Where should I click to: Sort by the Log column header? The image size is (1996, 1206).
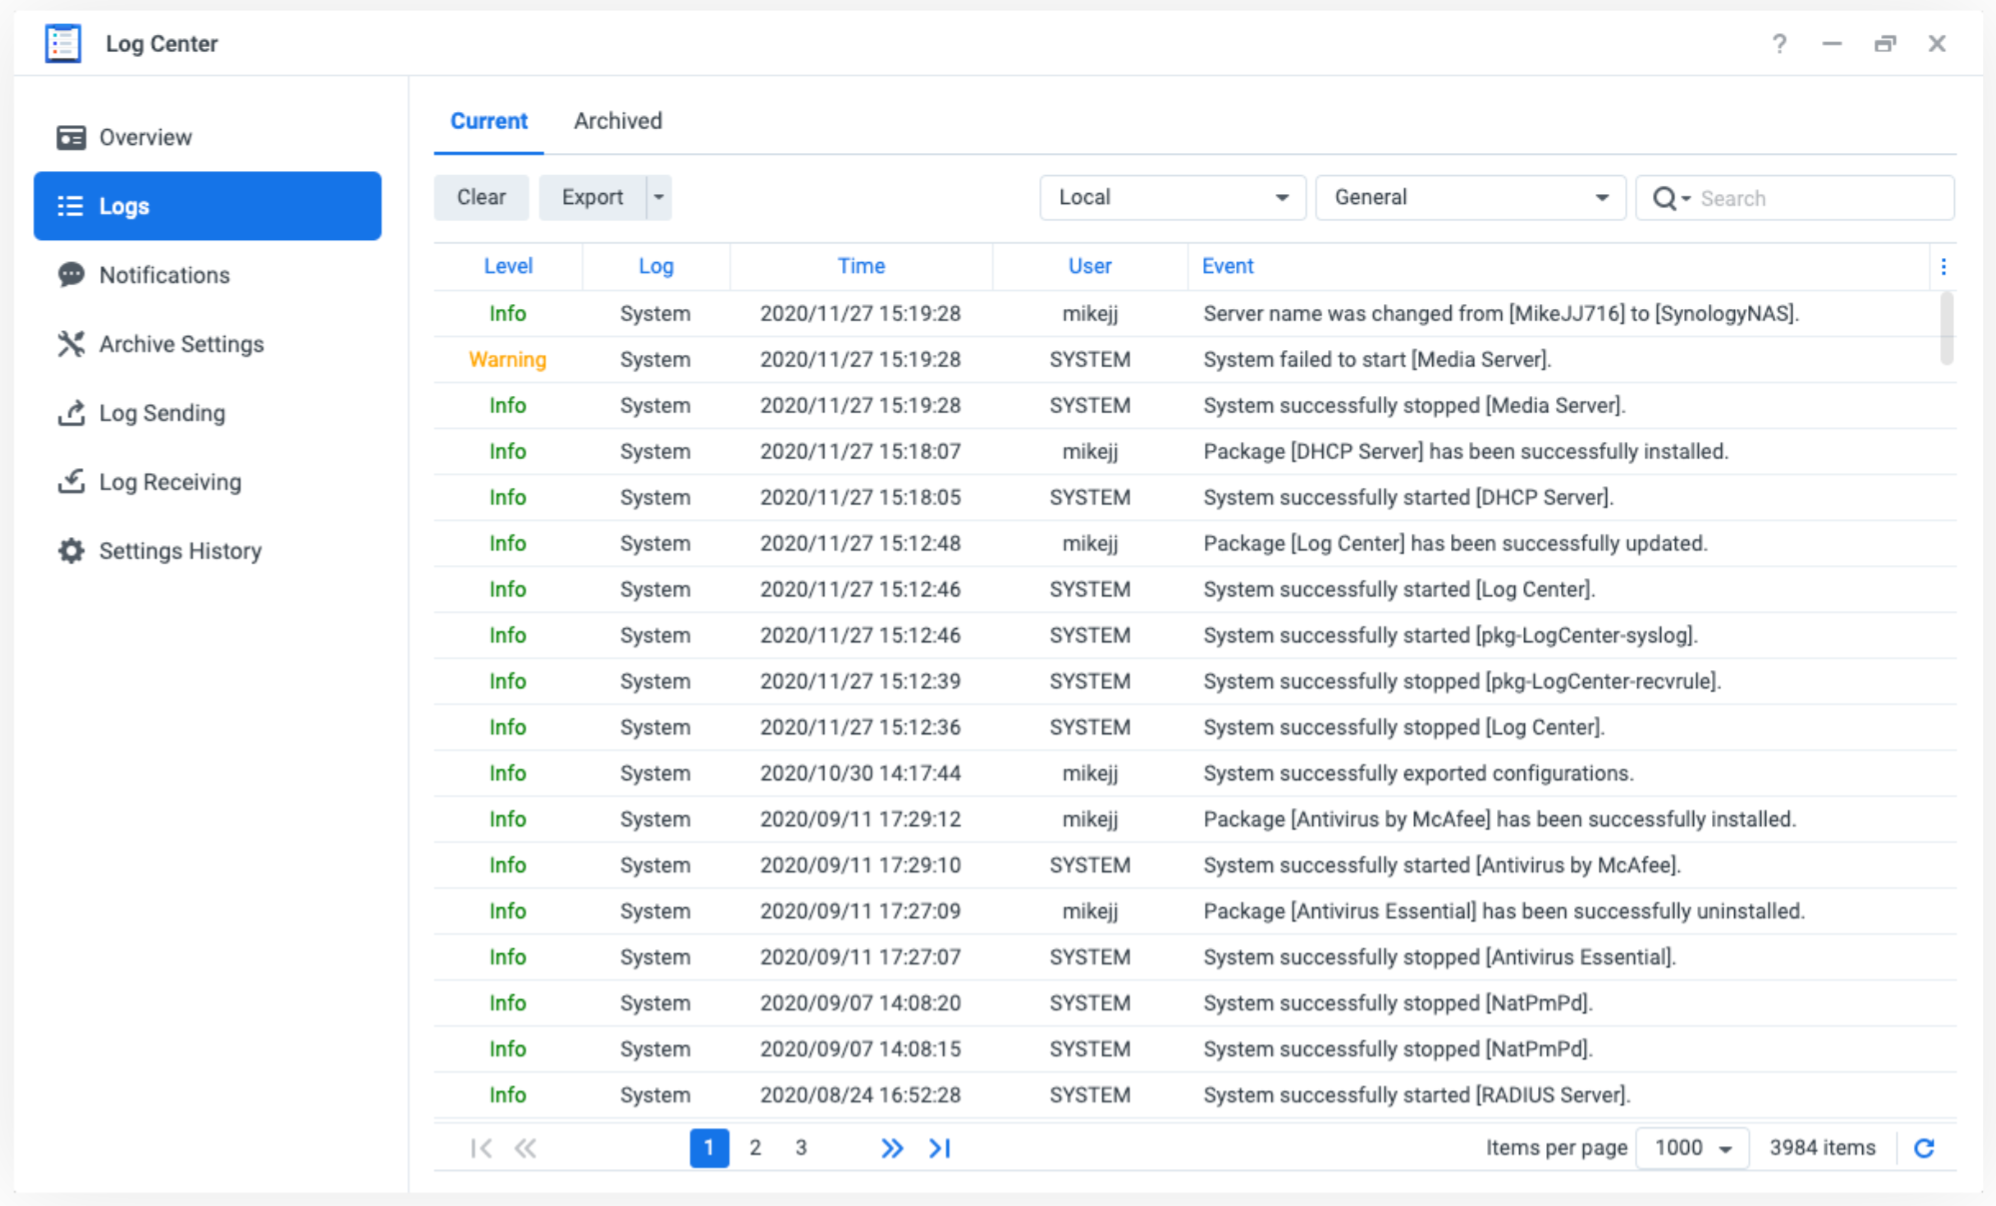coord(656,266)
